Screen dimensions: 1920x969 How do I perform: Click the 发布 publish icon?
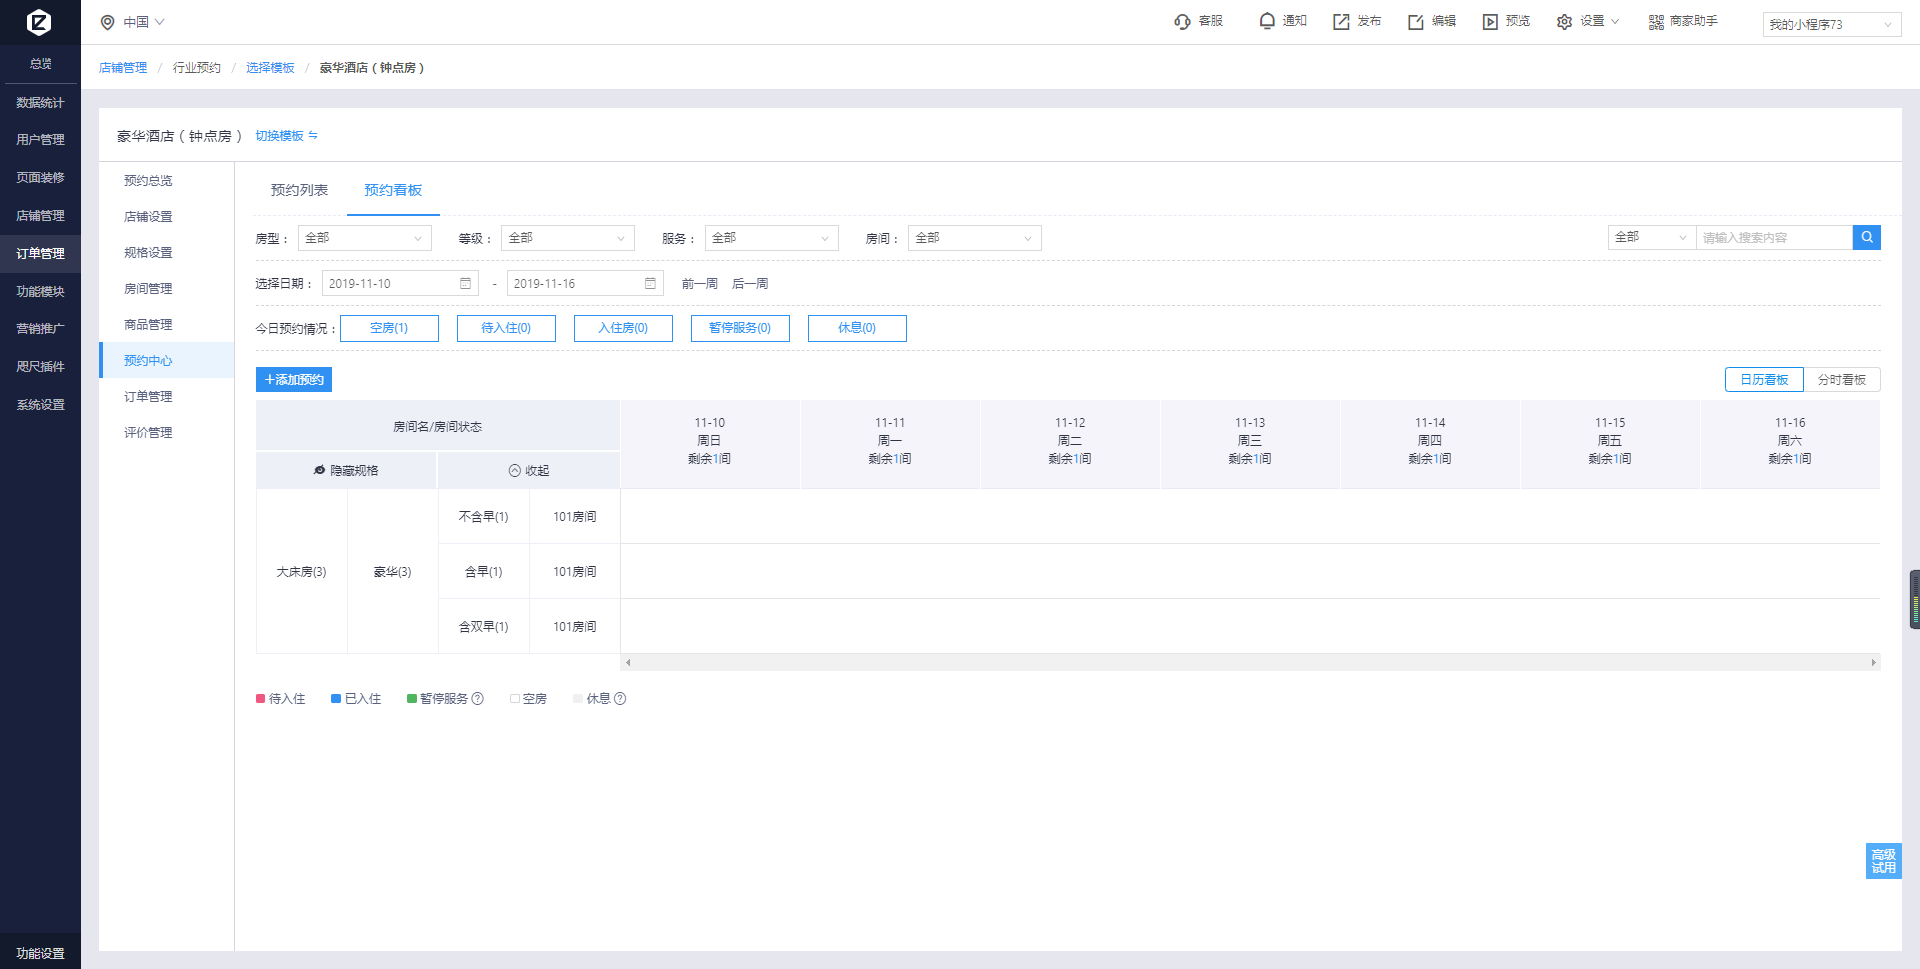[1341, 22]
